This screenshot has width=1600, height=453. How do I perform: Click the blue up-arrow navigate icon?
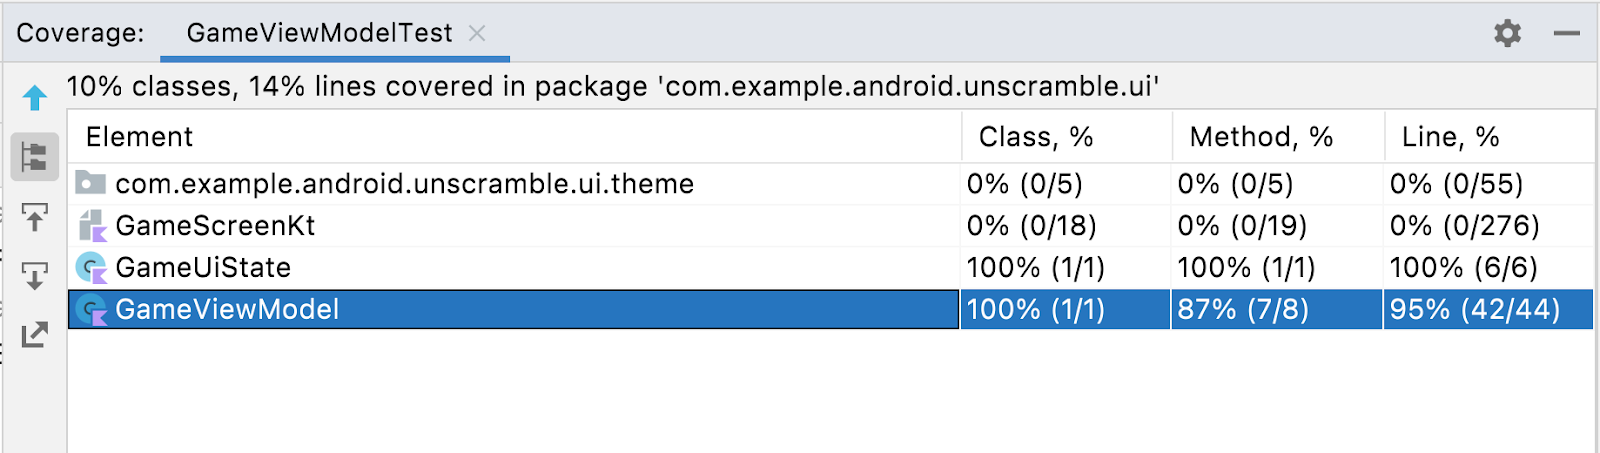click(35, 98)
